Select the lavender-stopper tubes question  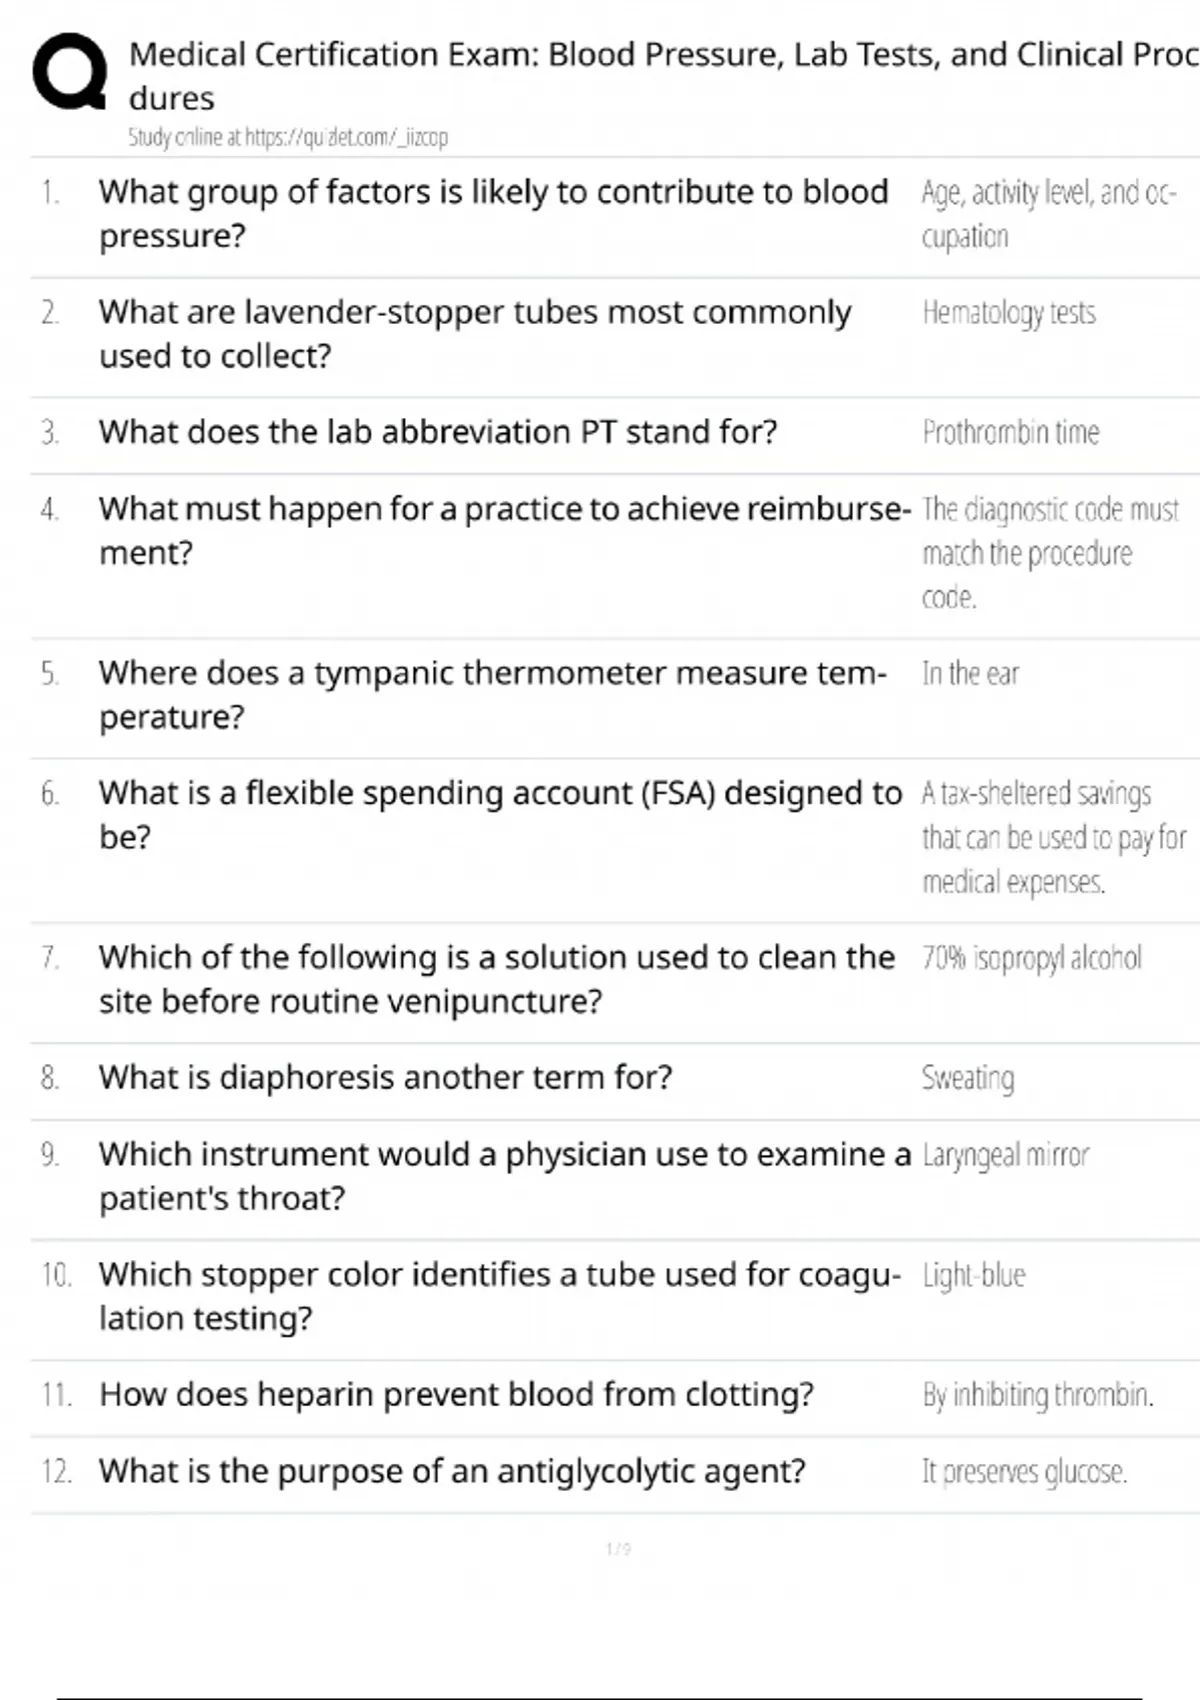pos(475,333)
